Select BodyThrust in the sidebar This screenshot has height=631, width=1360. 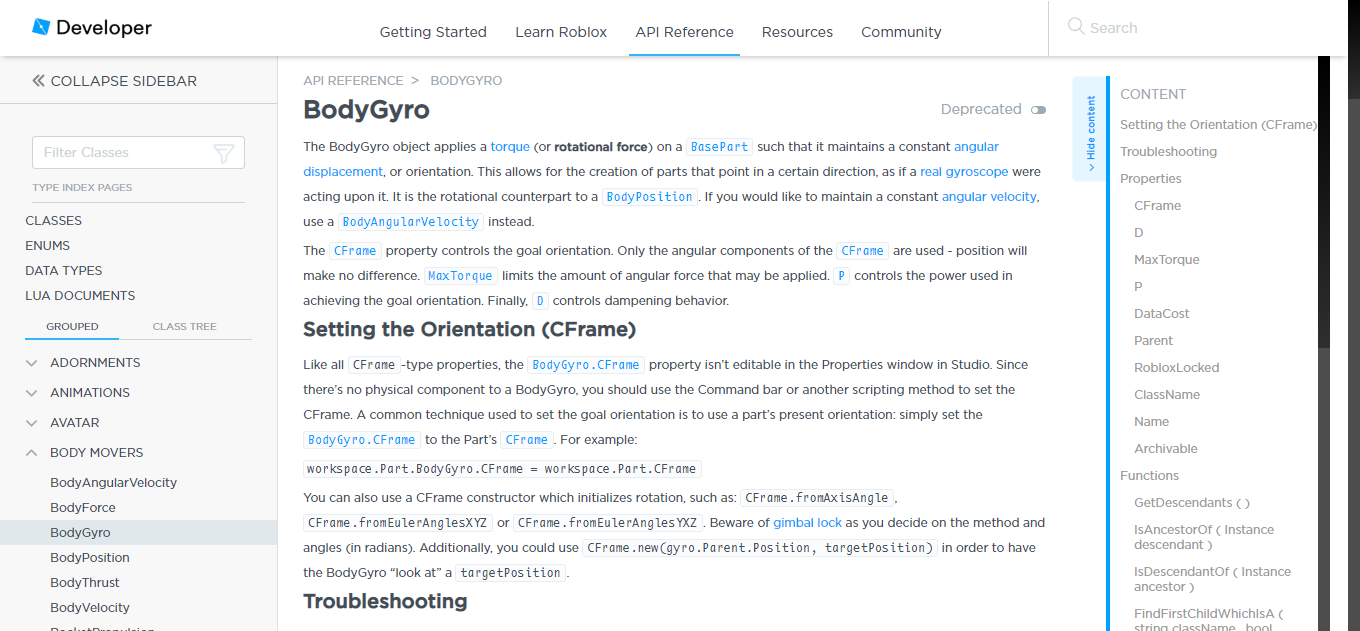point(85,583)
